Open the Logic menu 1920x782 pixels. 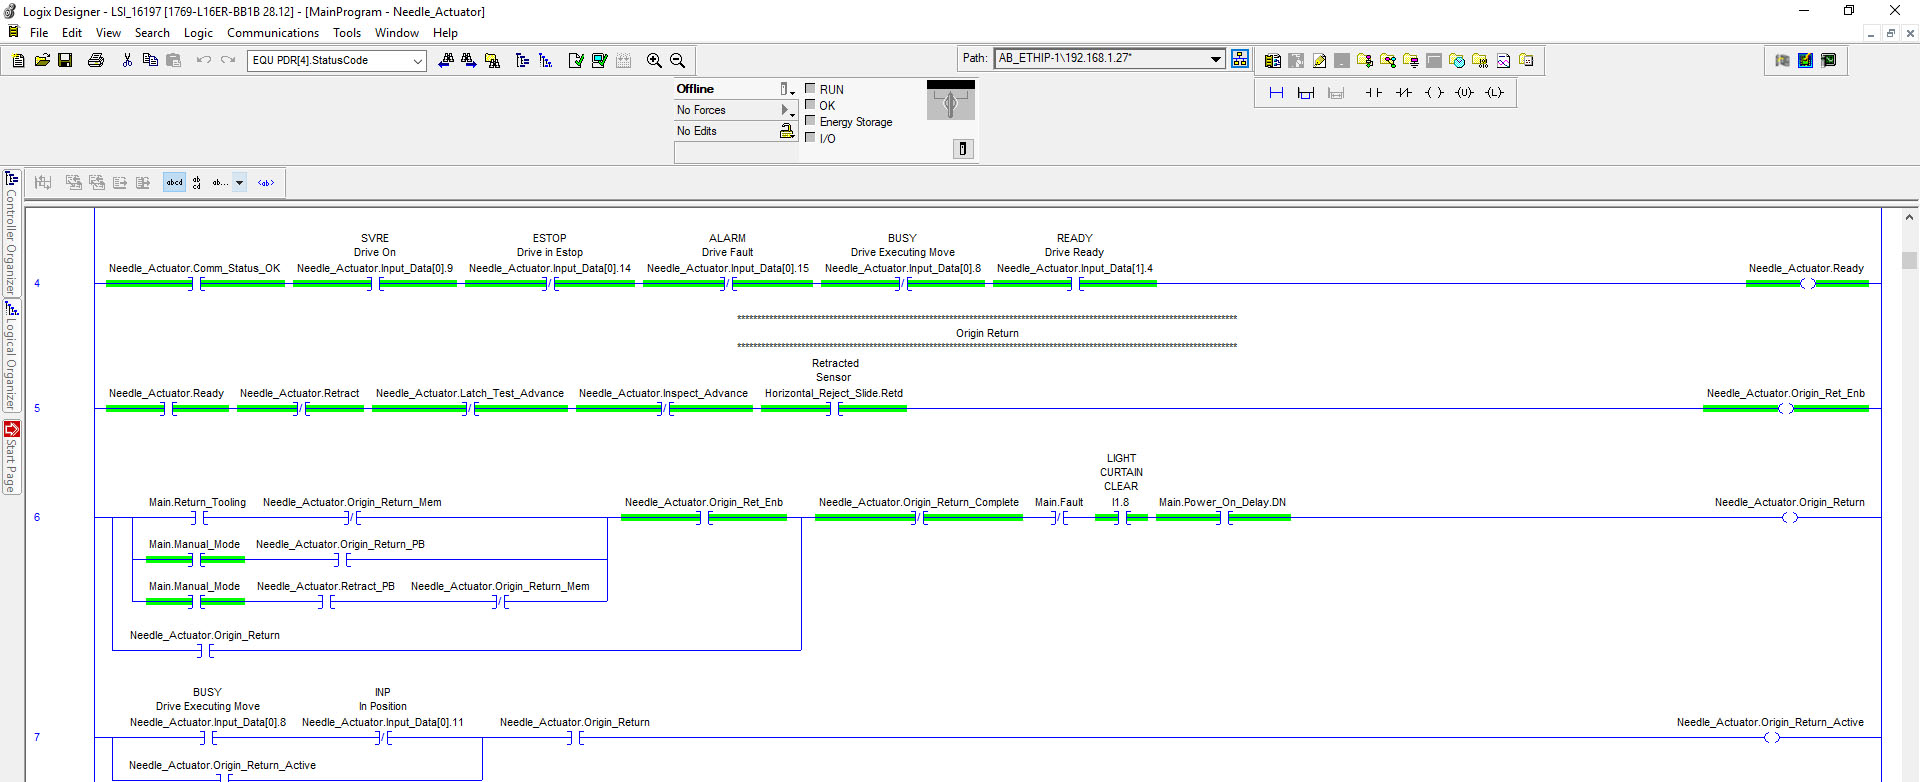(x=198, y=33)
